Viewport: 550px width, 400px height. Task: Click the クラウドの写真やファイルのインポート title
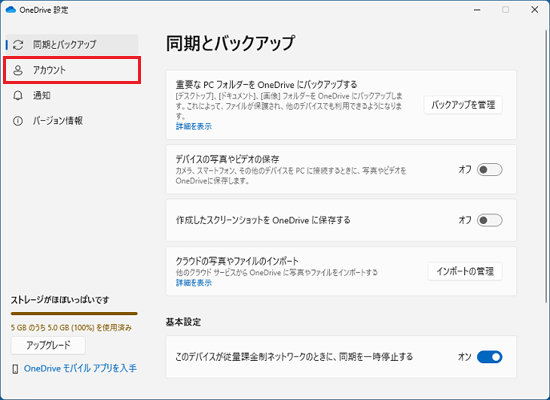point(237,261)
